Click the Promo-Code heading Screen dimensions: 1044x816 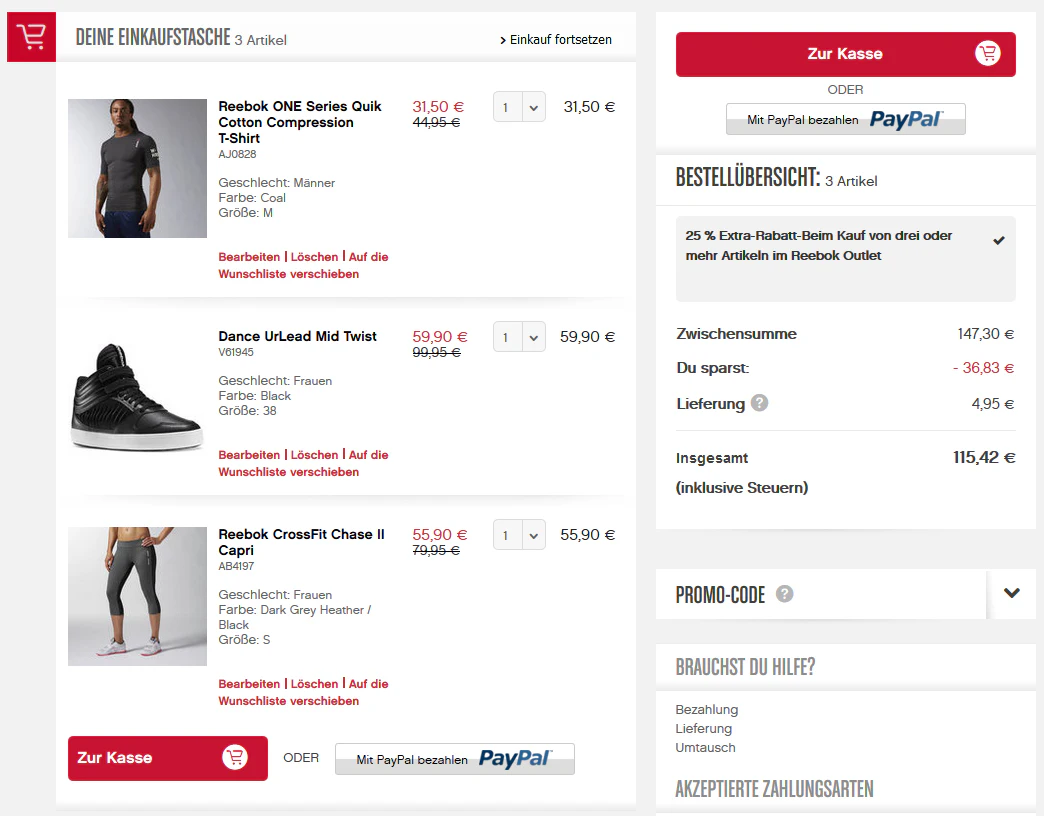tap(720, 594)
